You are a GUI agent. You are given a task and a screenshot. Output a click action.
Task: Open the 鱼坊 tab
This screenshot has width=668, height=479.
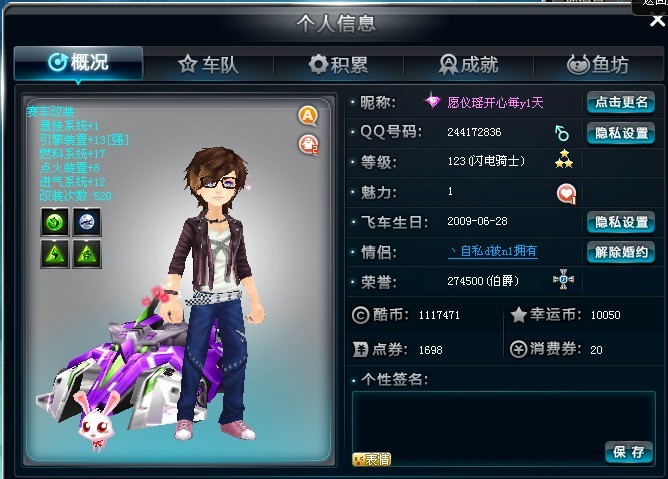[x=598, y=65]
